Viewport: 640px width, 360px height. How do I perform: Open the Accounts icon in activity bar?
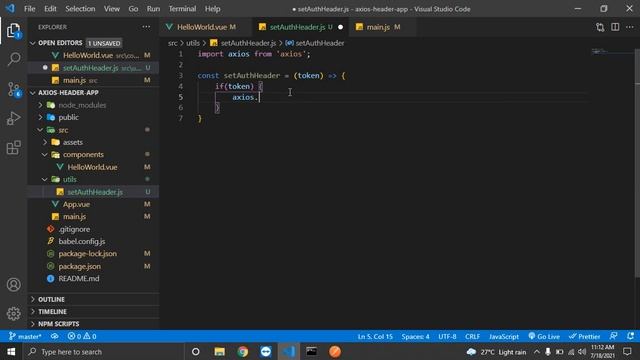tap(13, 284)
